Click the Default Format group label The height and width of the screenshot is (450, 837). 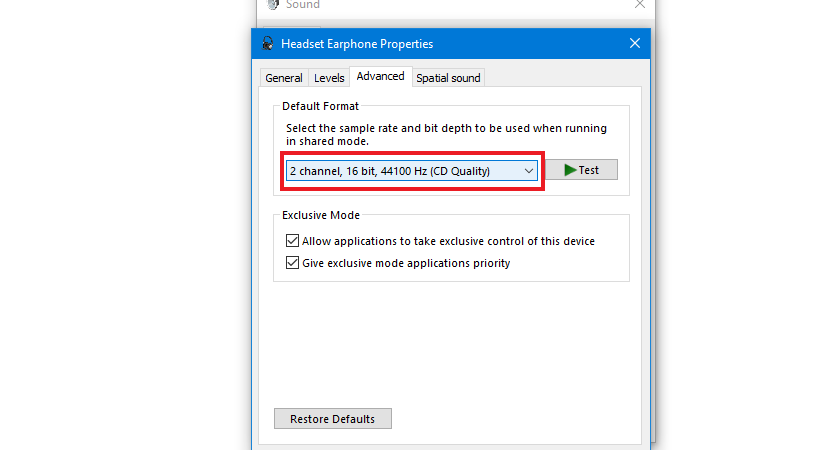point(320,106)
